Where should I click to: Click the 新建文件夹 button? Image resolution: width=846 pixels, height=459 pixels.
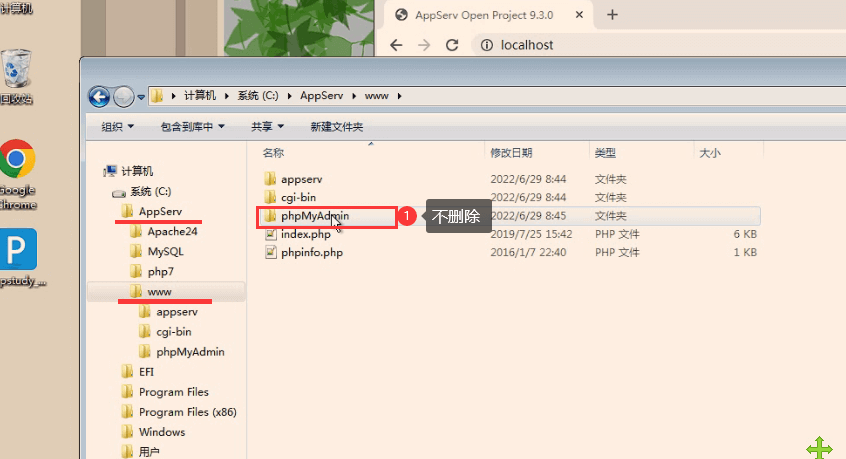pyautogui.click(x=337, y=127)
